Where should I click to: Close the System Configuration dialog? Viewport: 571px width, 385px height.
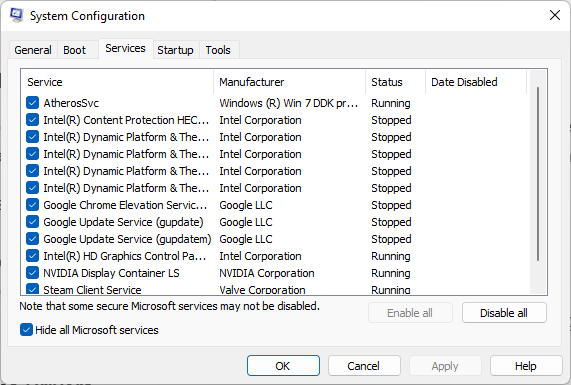pos(555,15)
